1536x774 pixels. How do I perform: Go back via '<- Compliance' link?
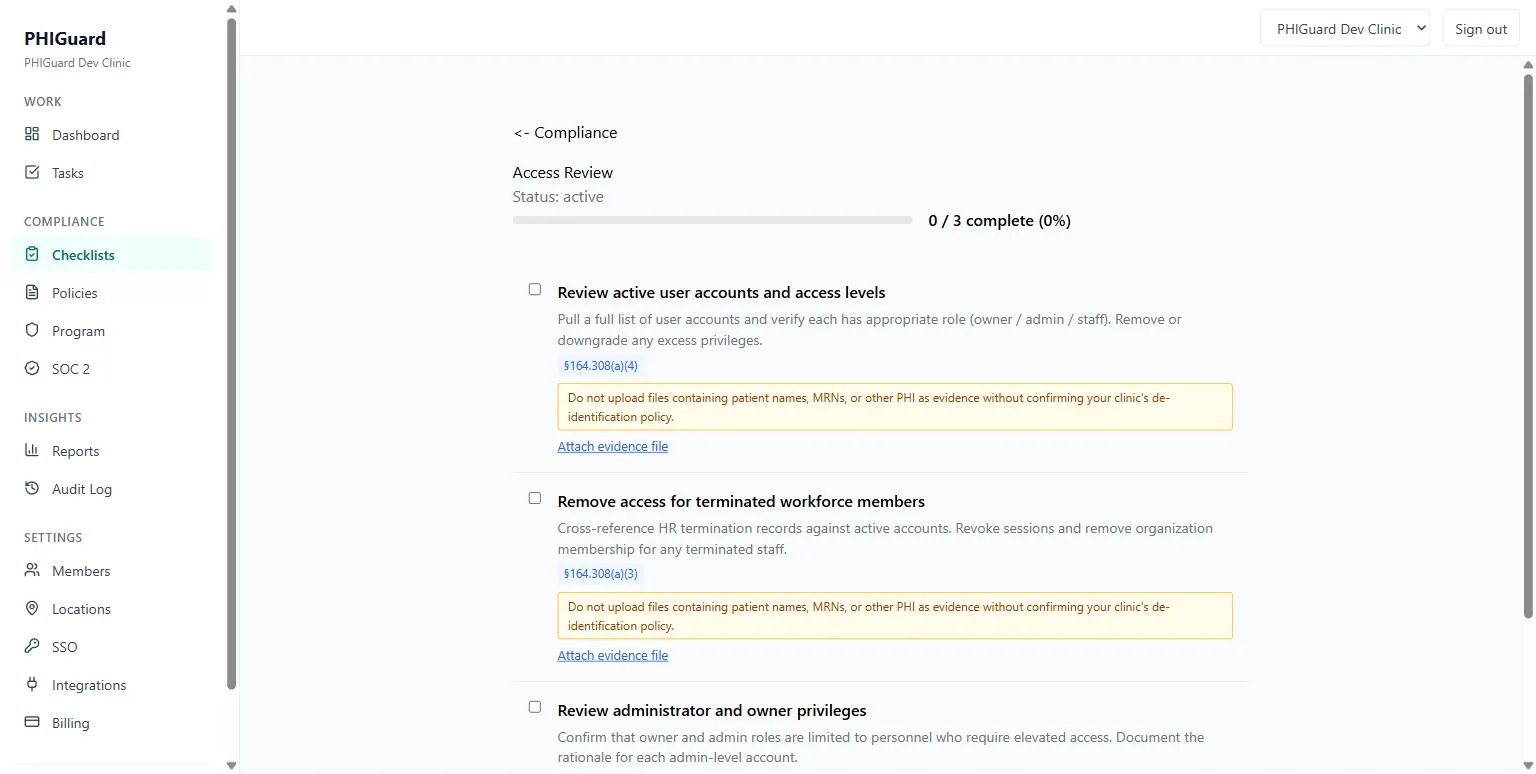(565, 133)
